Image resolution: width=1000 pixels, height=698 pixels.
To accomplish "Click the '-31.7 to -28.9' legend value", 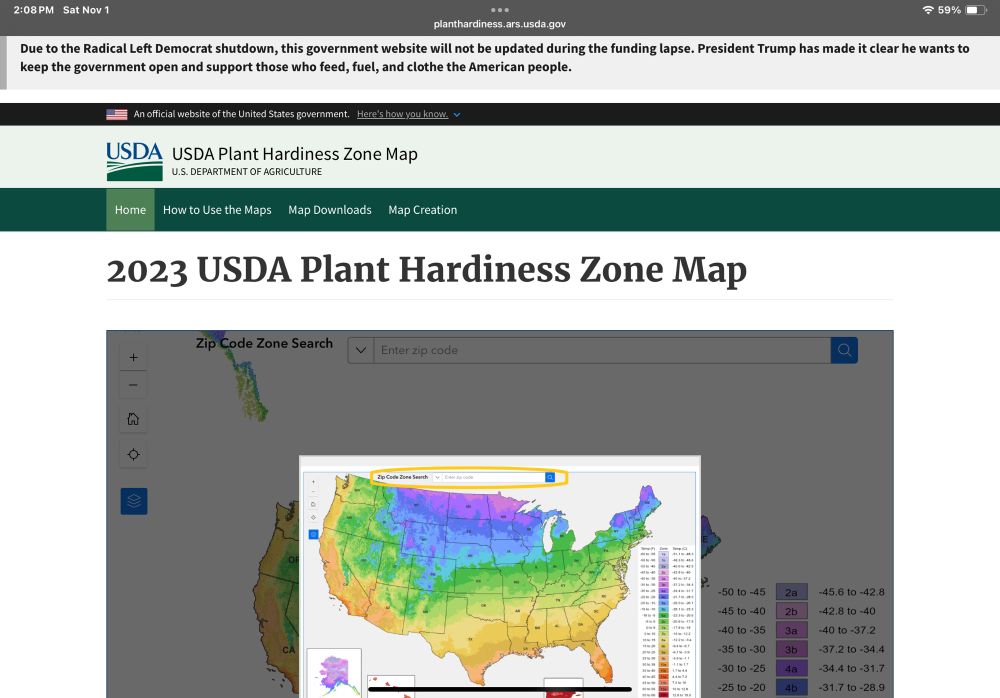I will click(851, 688).
